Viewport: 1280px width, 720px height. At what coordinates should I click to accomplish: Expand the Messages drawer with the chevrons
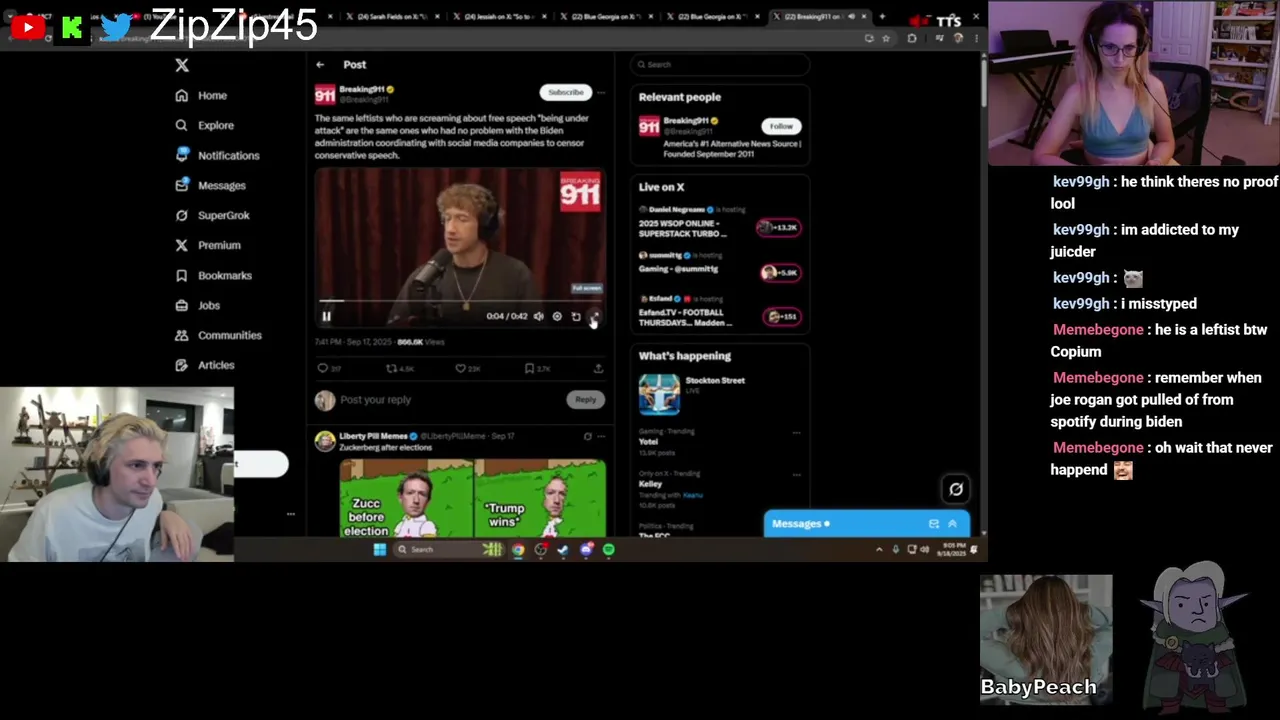click(x=952, y=524)
